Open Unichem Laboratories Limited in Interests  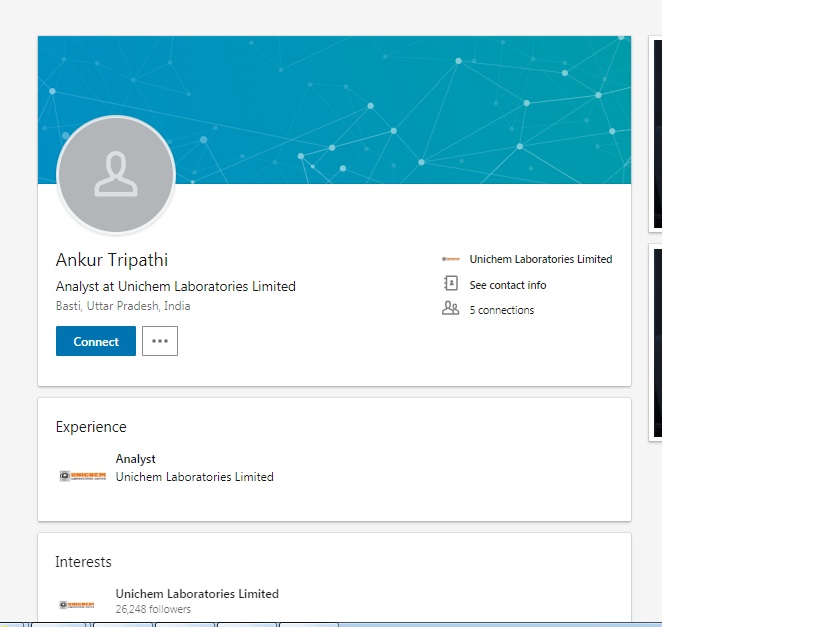197,594
